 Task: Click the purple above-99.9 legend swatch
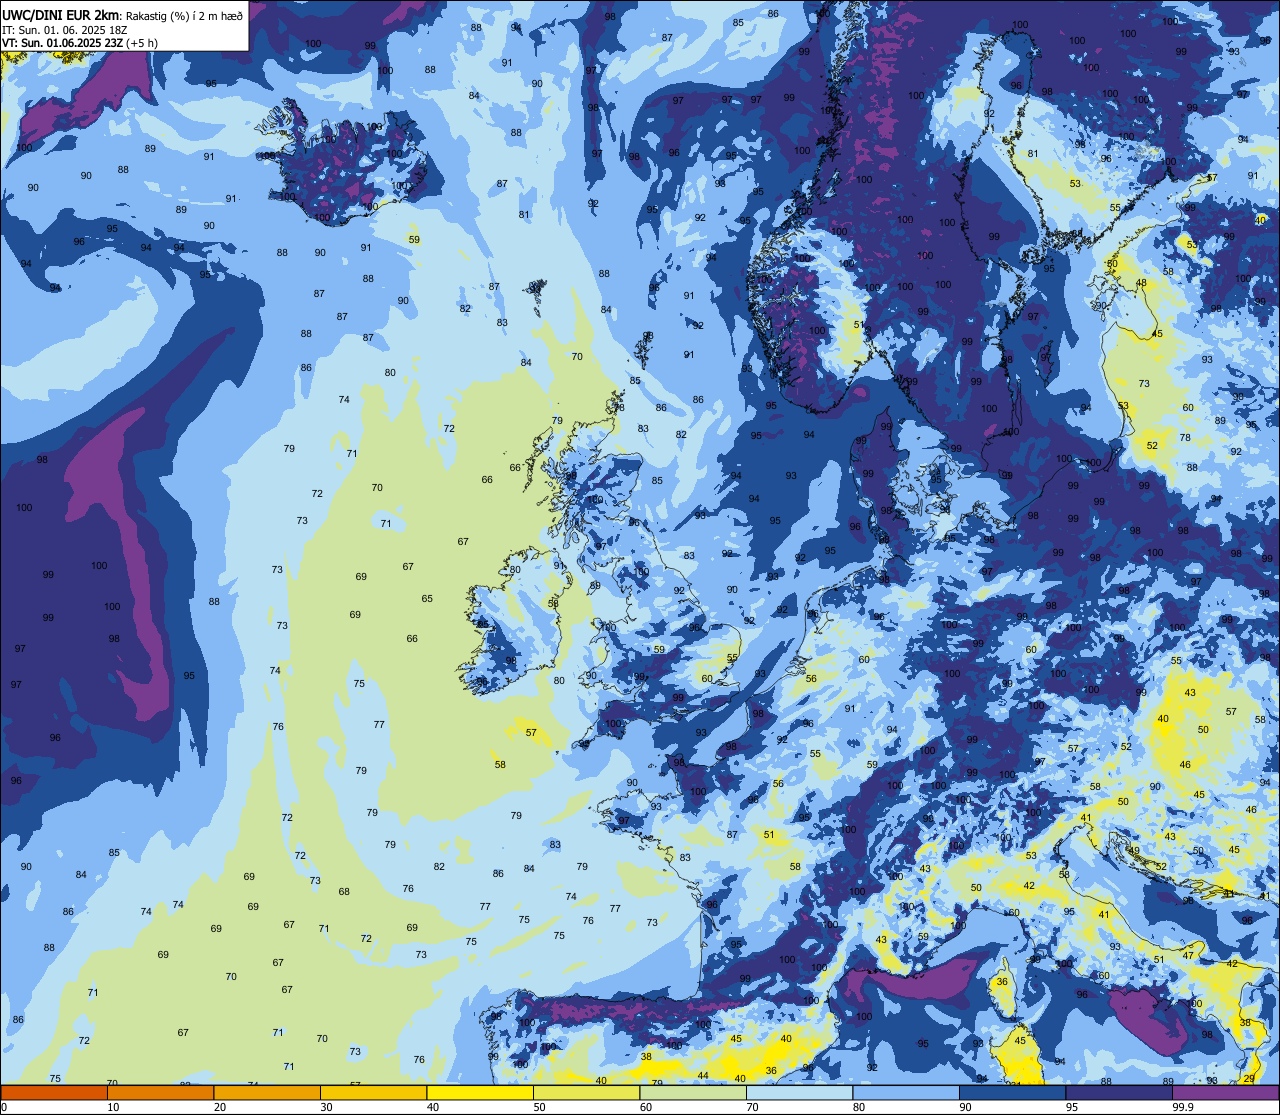point(1225,1092)
